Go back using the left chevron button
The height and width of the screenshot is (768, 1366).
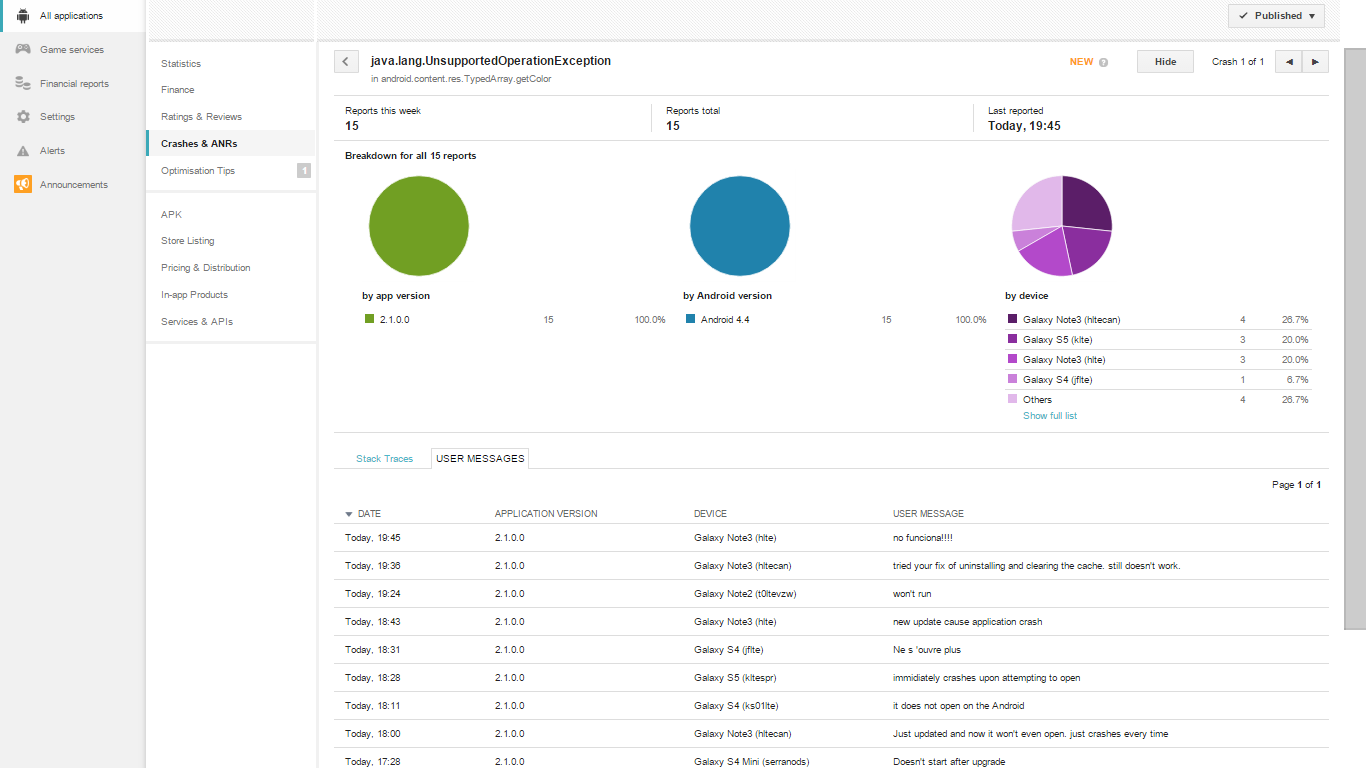click(346, 62)
